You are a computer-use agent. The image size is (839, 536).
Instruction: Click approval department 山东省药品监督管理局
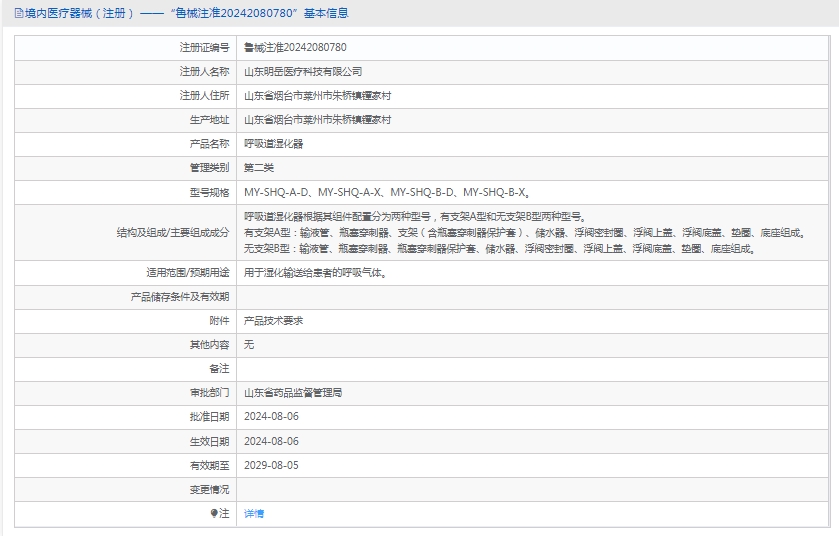[293, 393]
